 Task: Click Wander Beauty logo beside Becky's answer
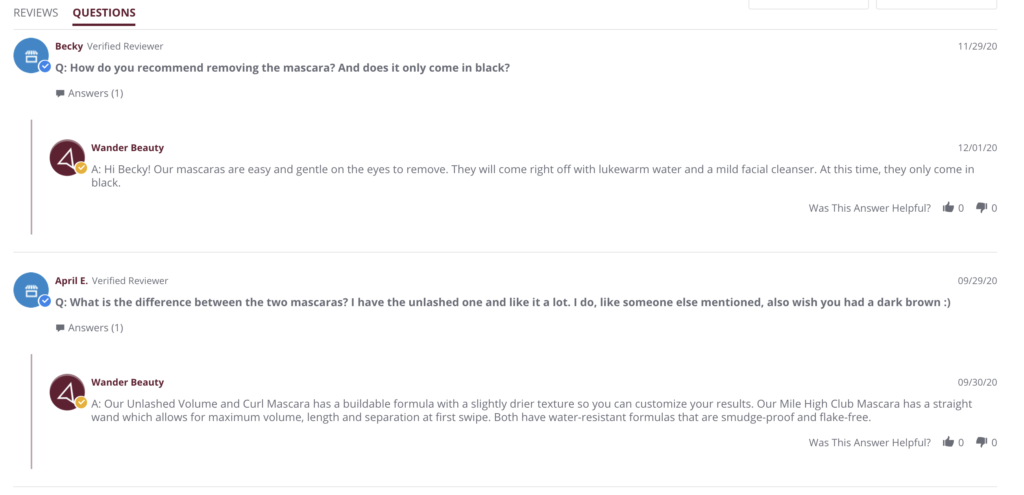click(x=68, y=158)
